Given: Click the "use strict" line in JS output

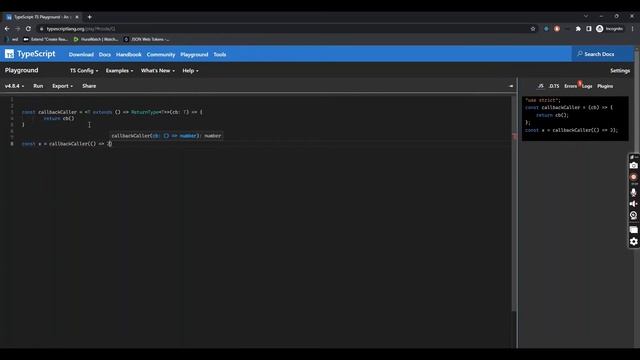Looking at the screenshot, I should coord(543,100).
